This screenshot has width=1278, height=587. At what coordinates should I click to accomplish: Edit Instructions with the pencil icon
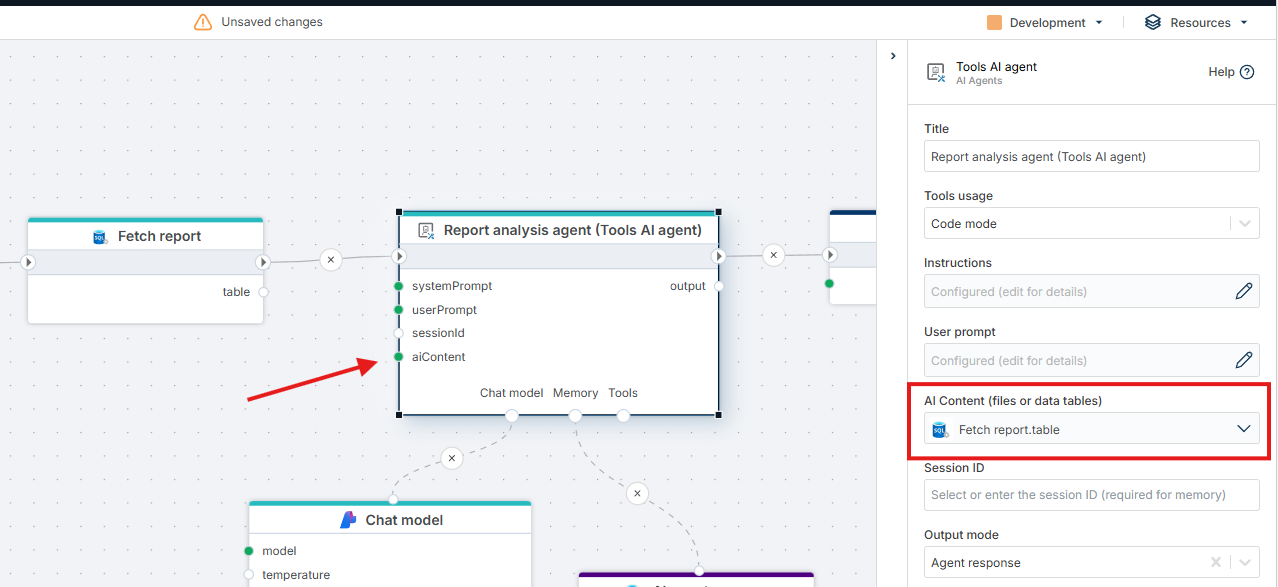1244,291
